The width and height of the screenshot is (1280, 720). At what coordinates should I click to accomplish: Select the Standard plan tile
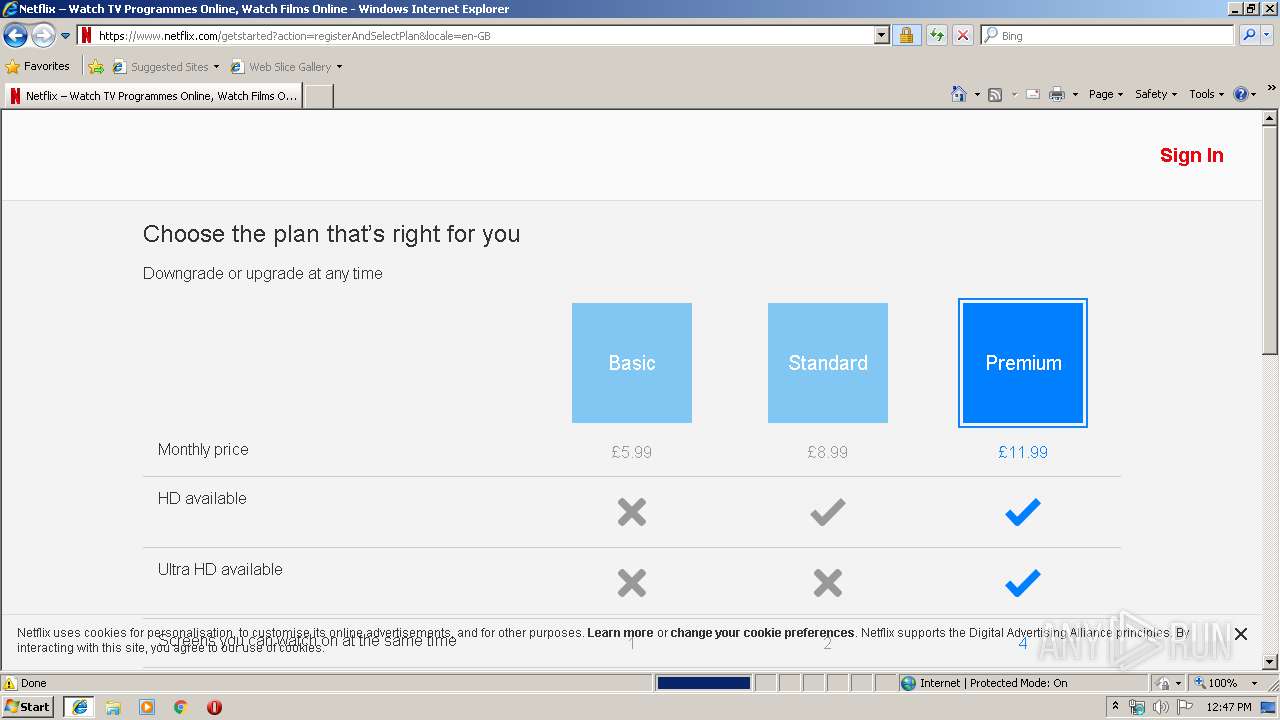[828, 363]
